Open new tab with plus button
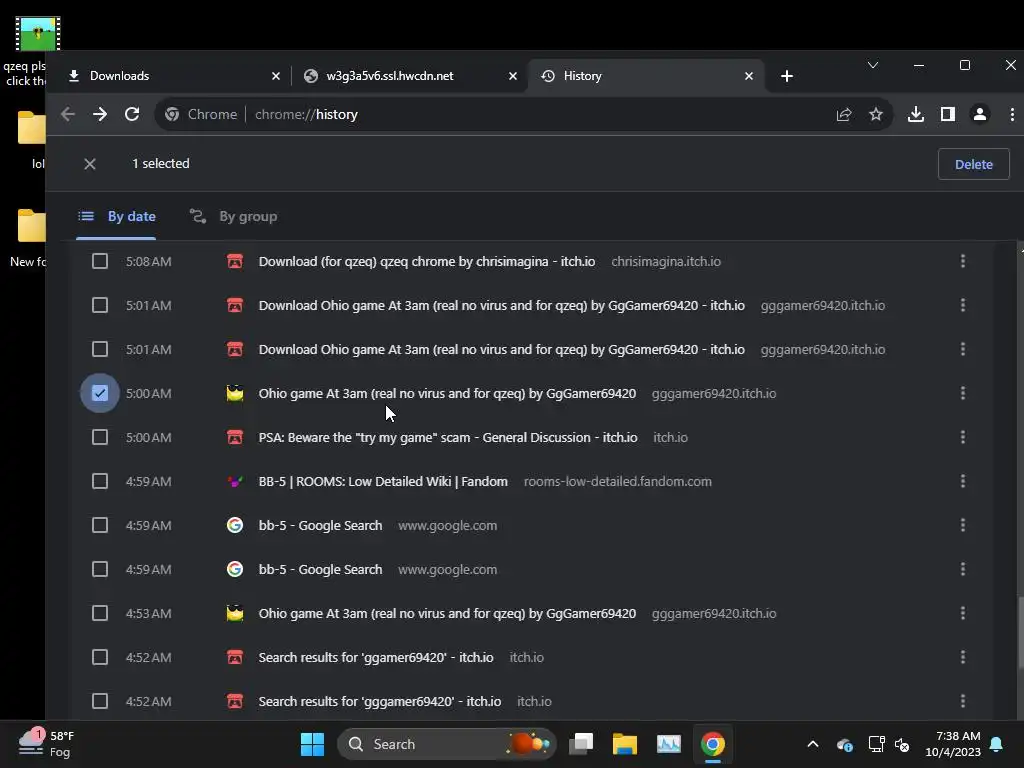 [x=787, y=76]
